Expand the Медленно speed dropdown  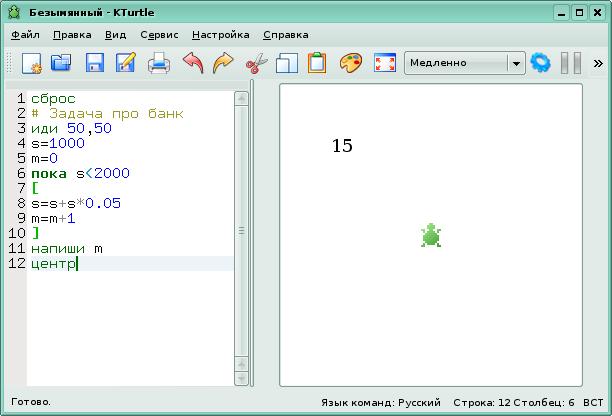coord(515,63)
